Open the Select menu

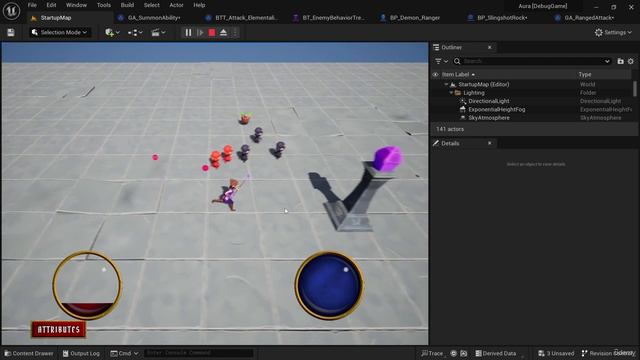151,5
